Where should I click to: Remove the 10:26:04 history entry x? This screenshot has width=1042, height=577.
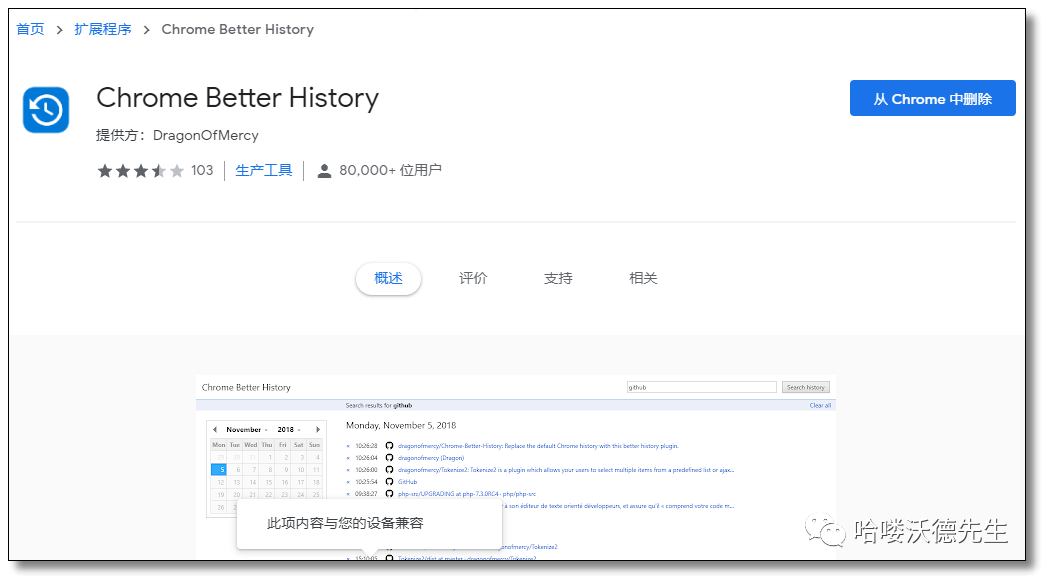tap(348, 458)
